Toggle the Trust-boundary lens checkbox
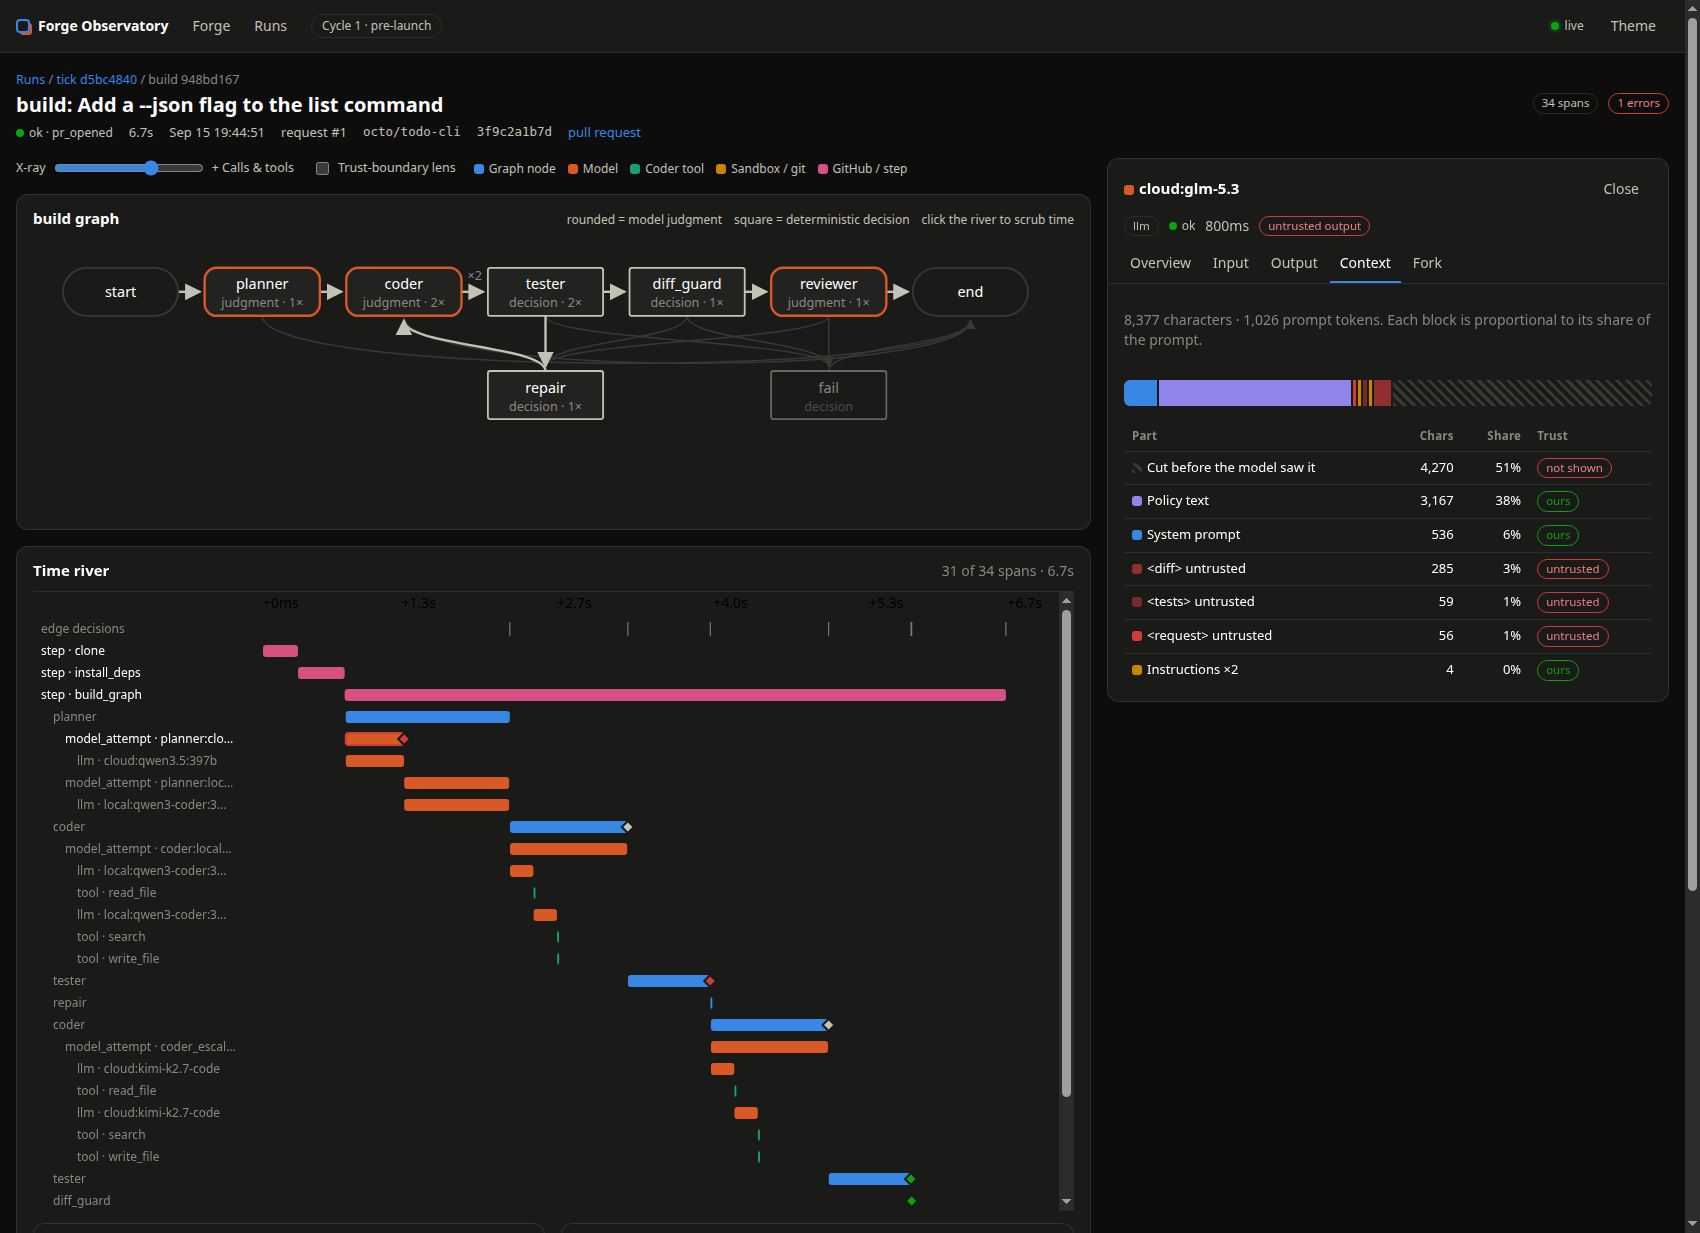The image size is (1700, 1233). coord(322,168)
